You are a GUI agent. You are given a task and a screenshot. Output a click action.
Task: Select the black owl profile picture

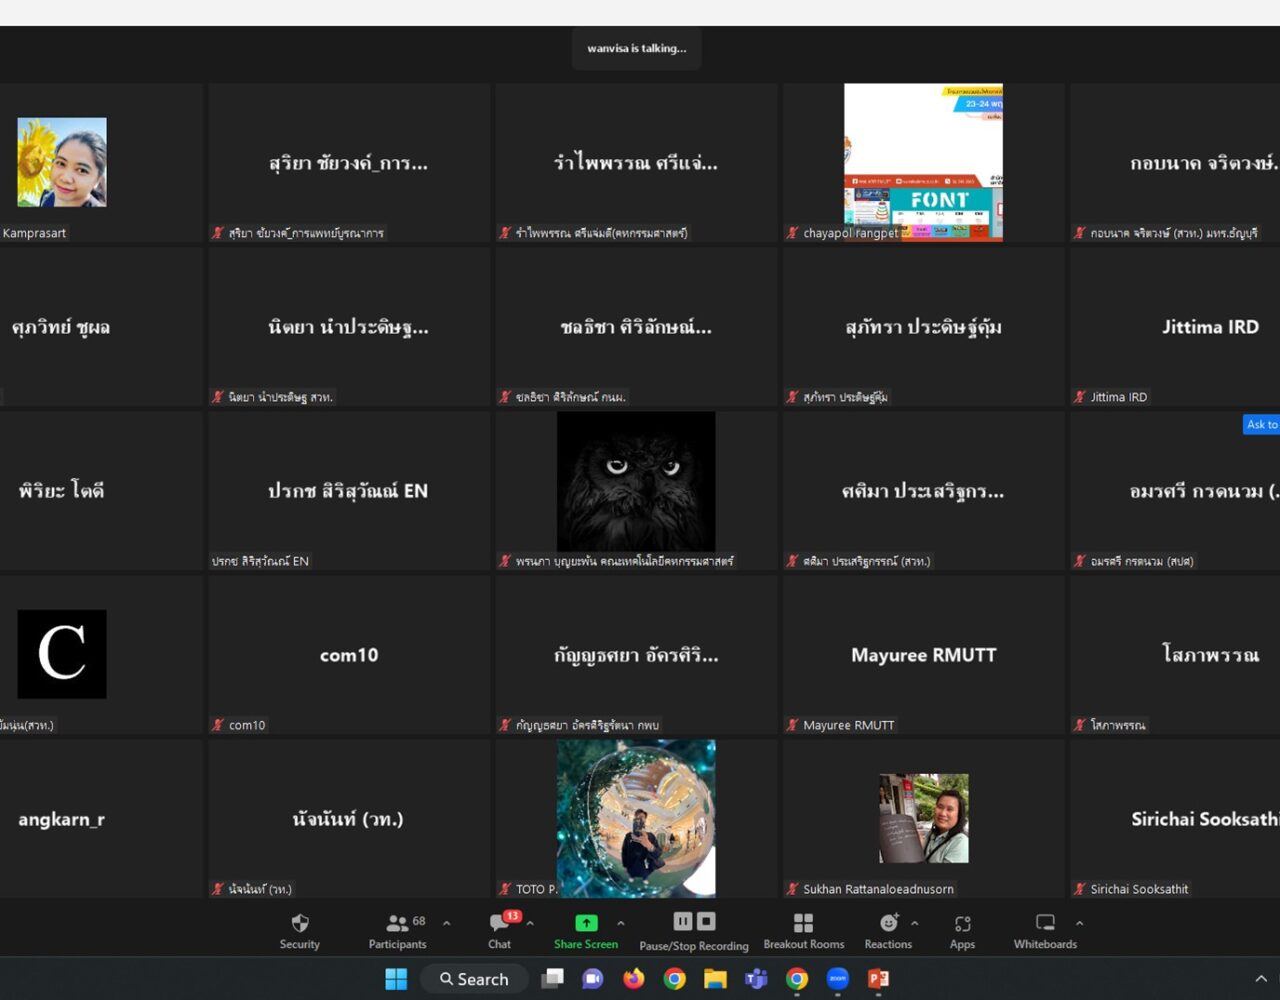[x=636, y=481]
